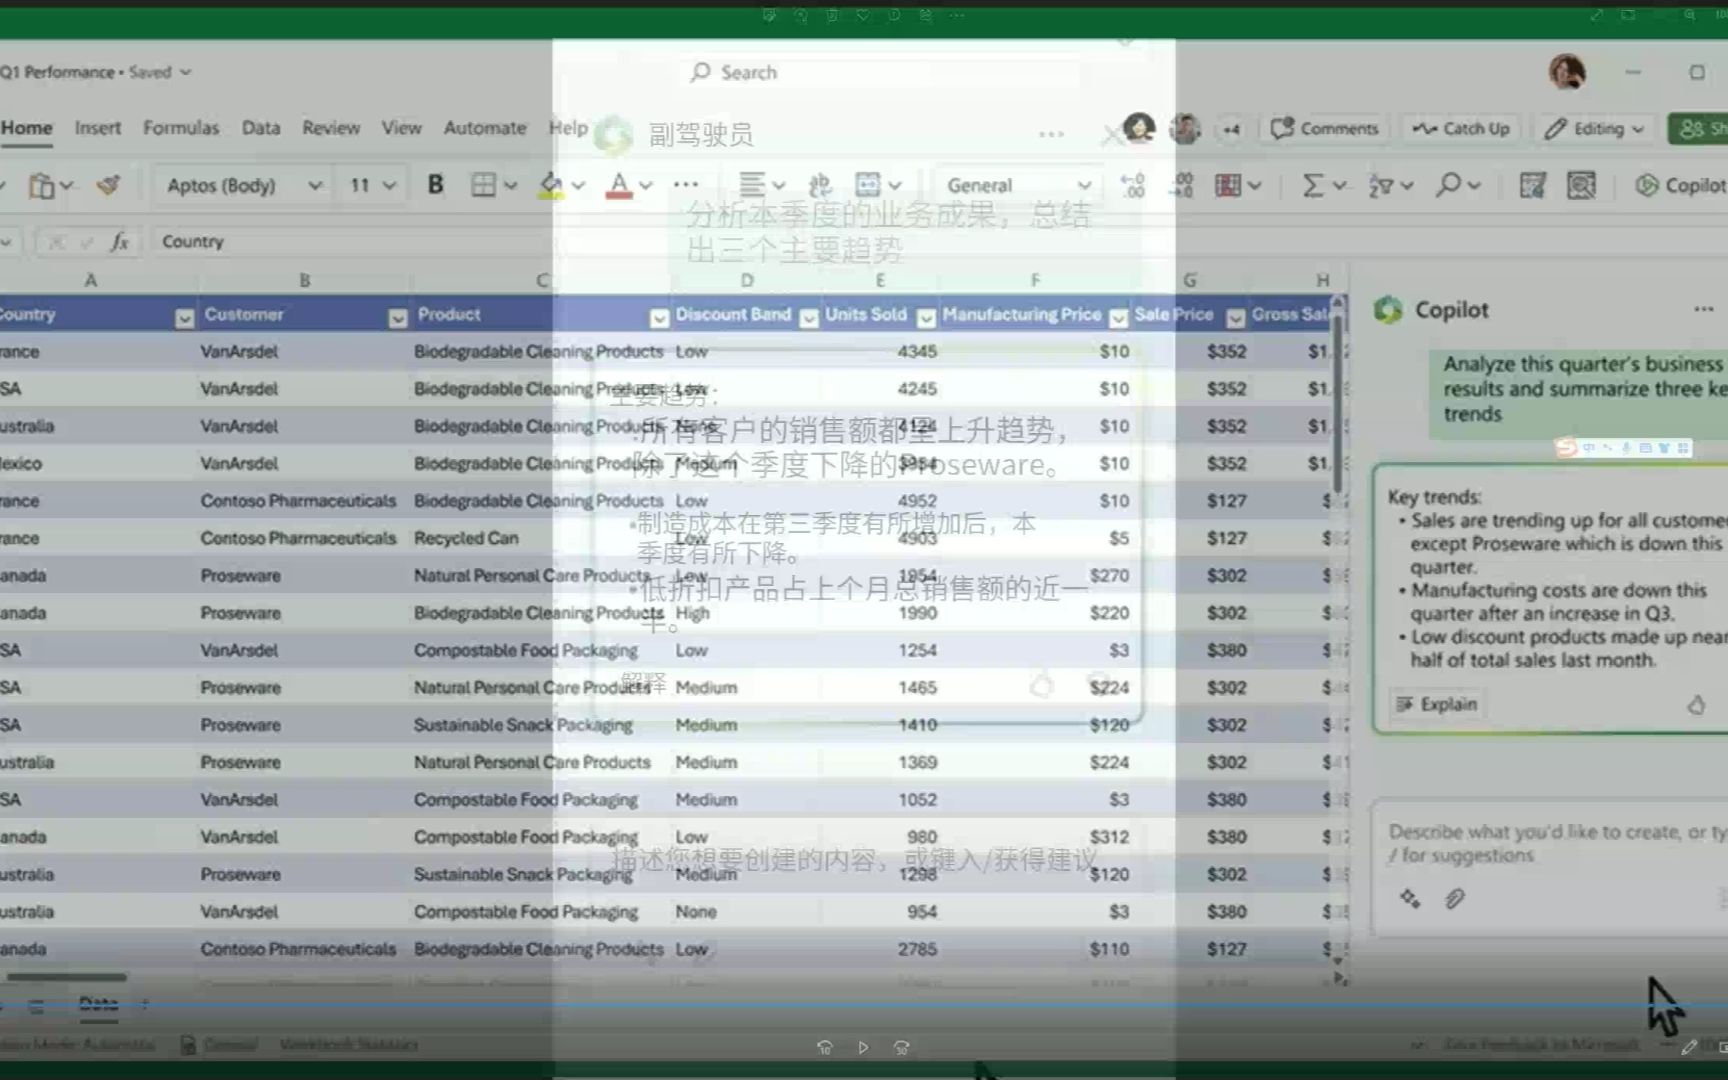Open the more font options ellipsis
This screenshot has width=1728, height=1080.
point(686,185)
